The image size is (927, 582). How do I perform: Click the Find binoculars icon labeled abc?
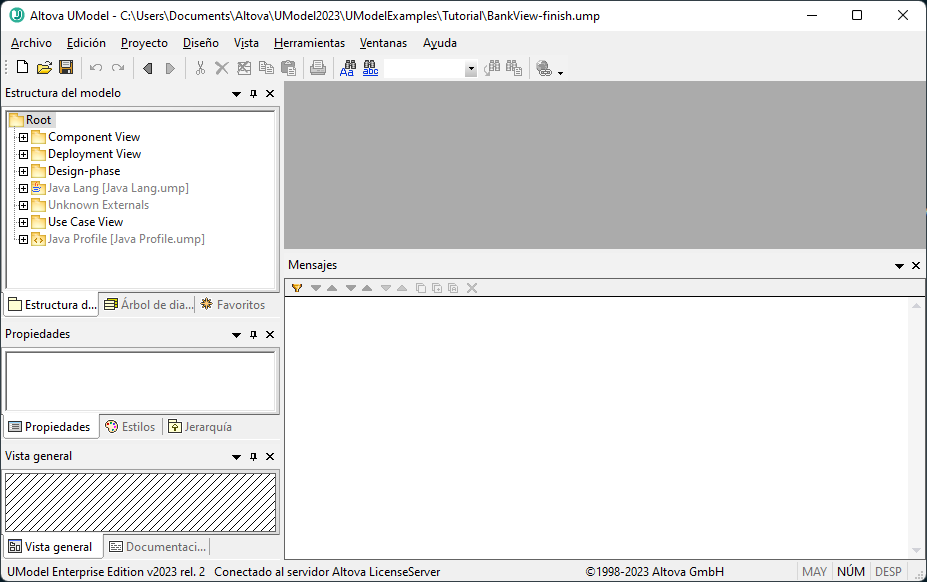370,68
